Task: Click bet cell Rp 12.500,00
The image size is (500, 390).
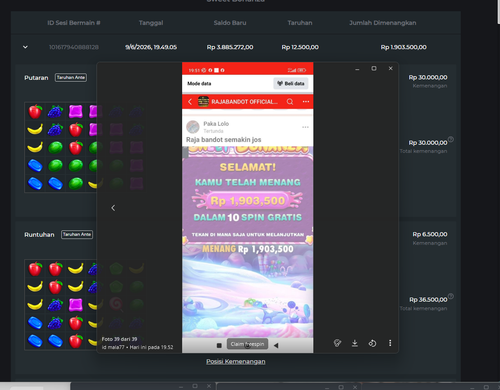Action: pyautogui.click(x=300, y=47)
